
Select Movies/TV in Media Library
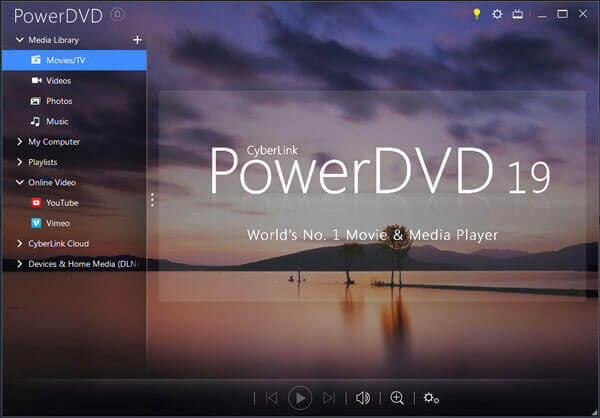pos(74,60)
